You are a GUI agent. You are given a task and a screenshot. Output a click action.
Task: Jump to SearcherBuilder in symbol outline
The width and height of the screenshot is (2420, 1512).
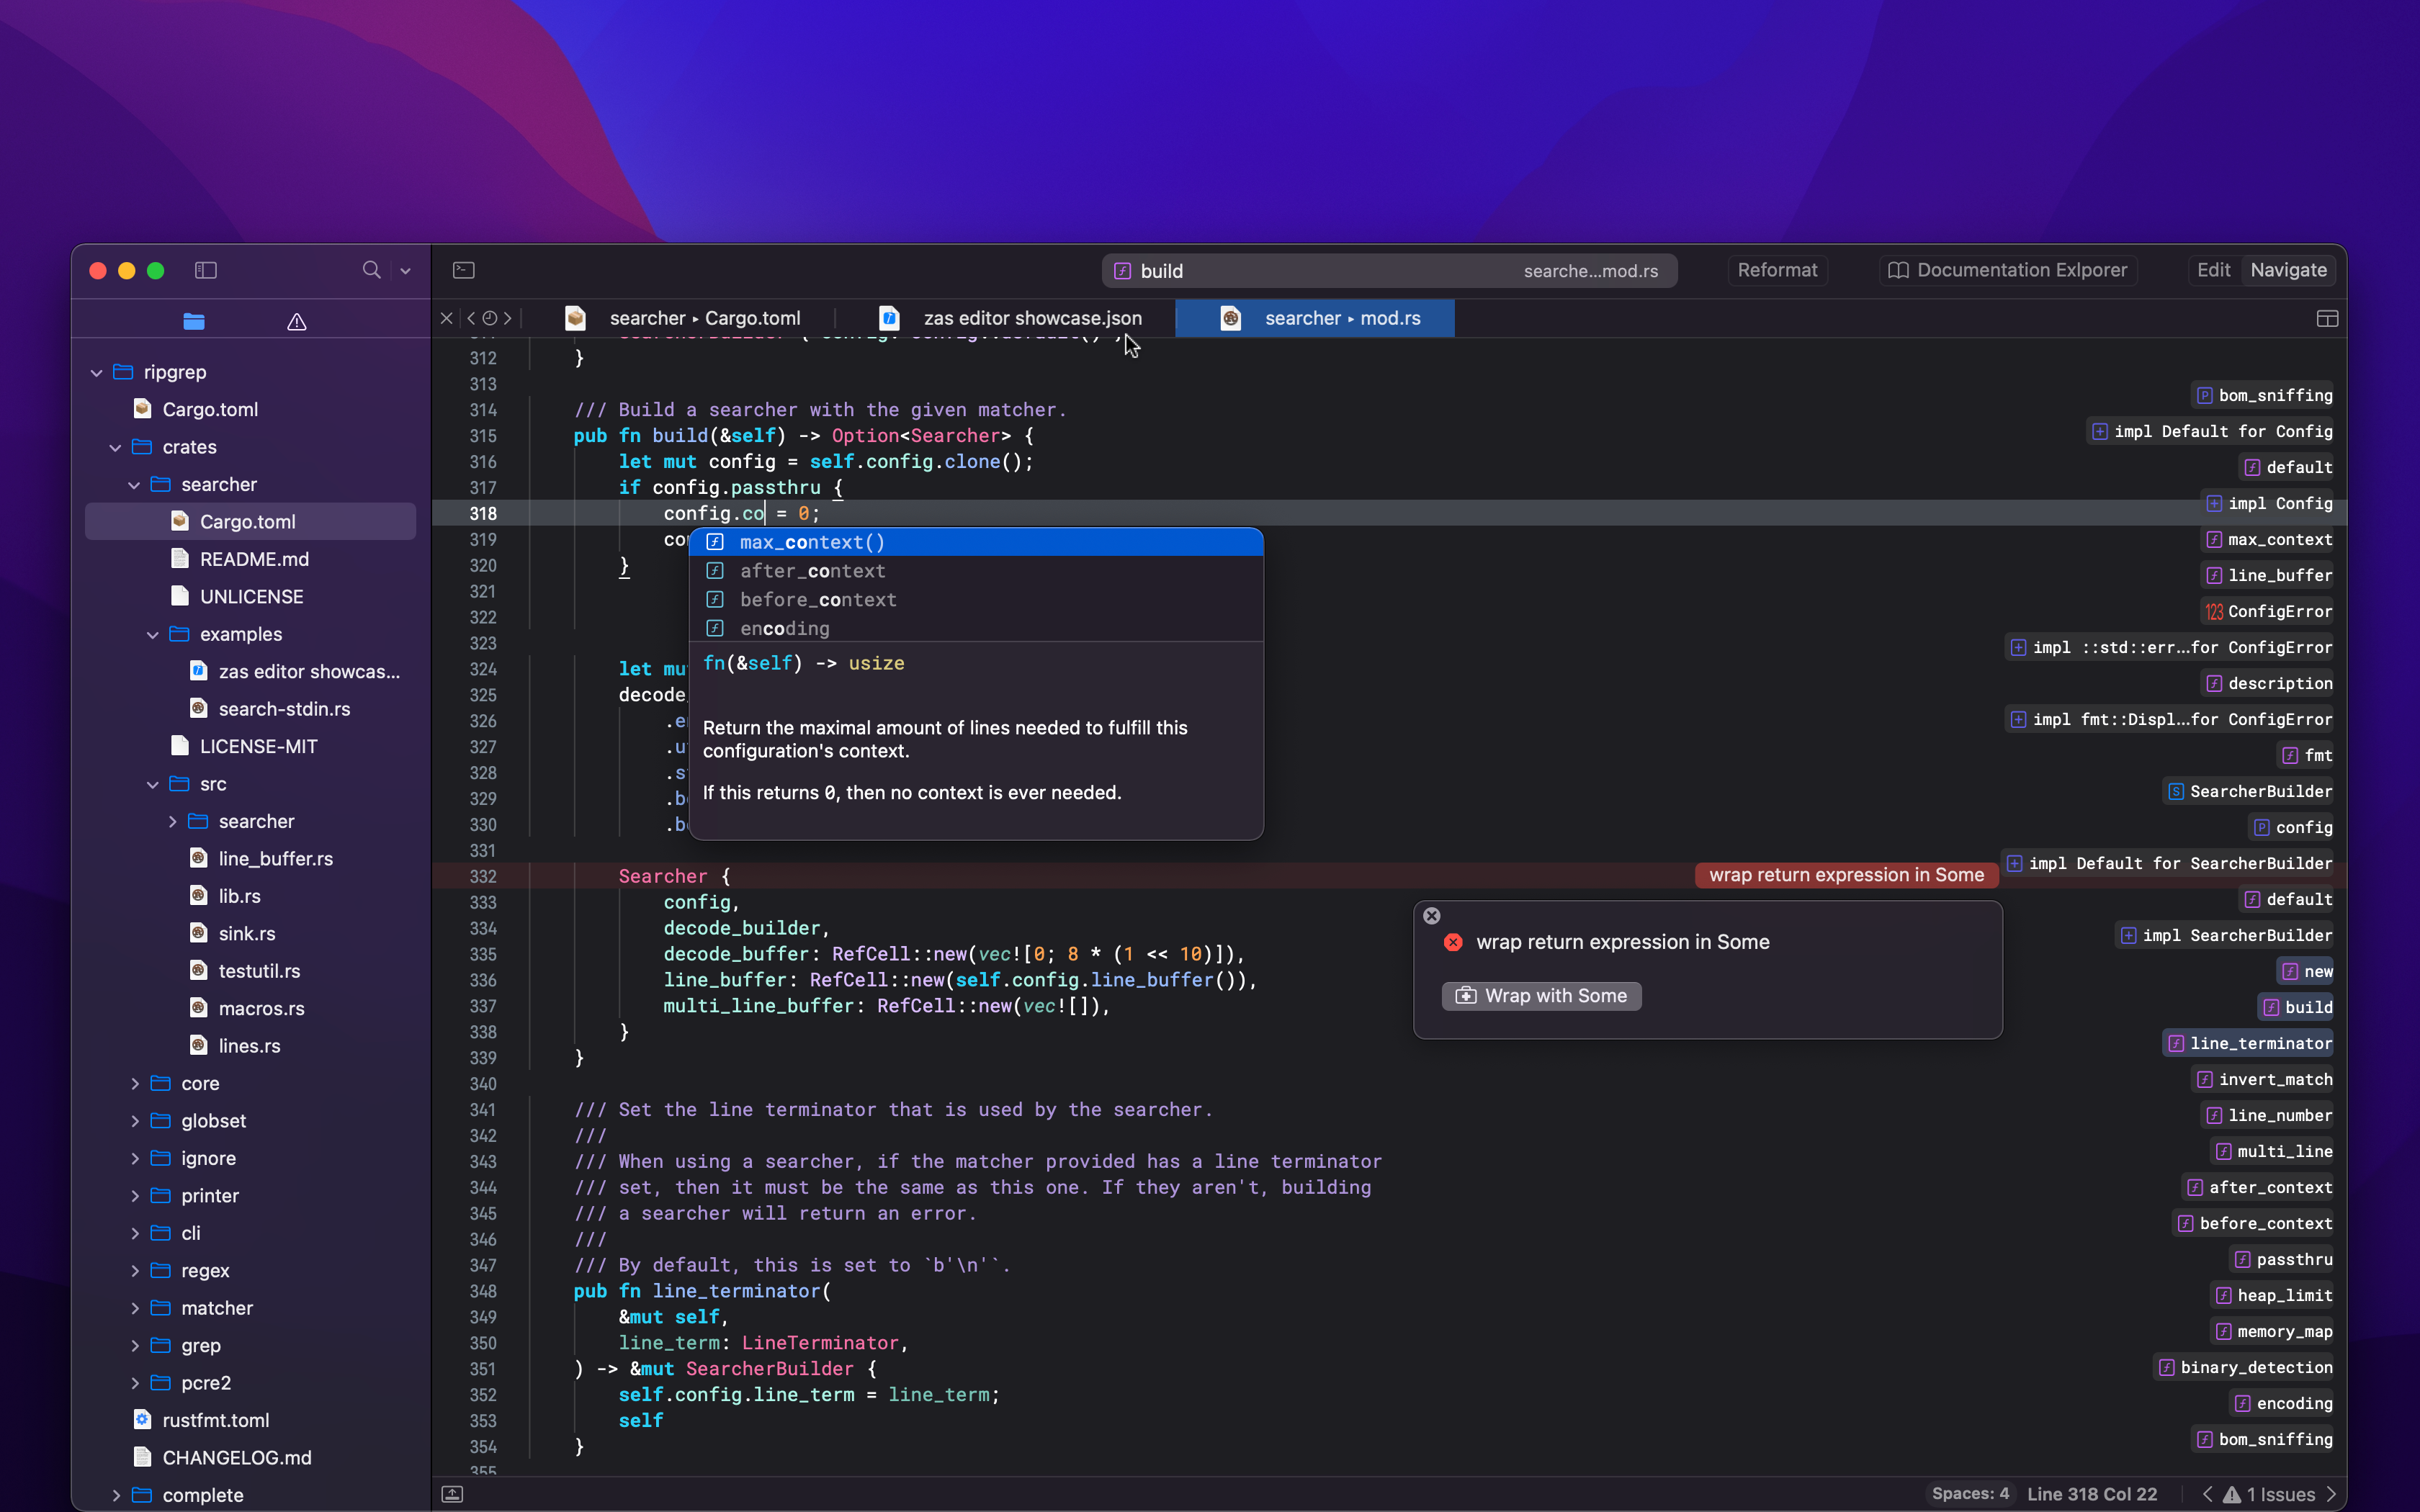tap(2248, 791)
